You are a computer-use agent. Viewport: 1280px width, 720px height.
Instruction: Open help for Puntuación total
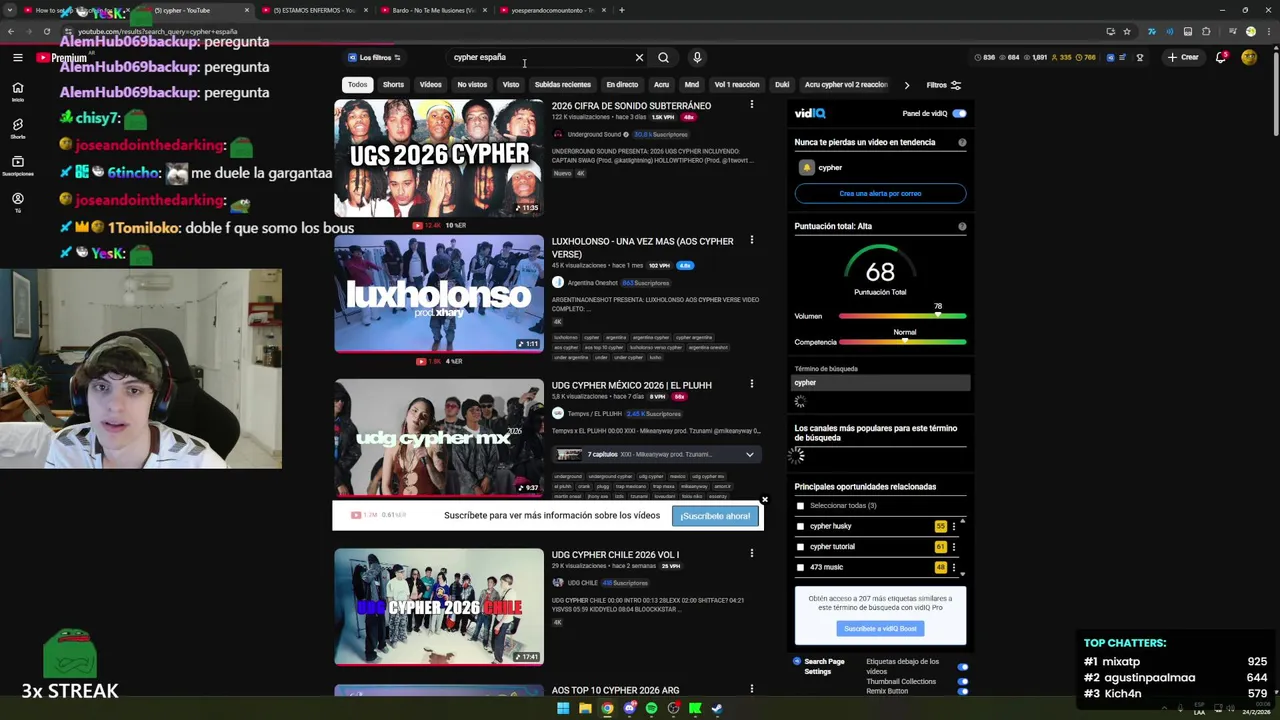pyautogui.click(x=962, y=226)
